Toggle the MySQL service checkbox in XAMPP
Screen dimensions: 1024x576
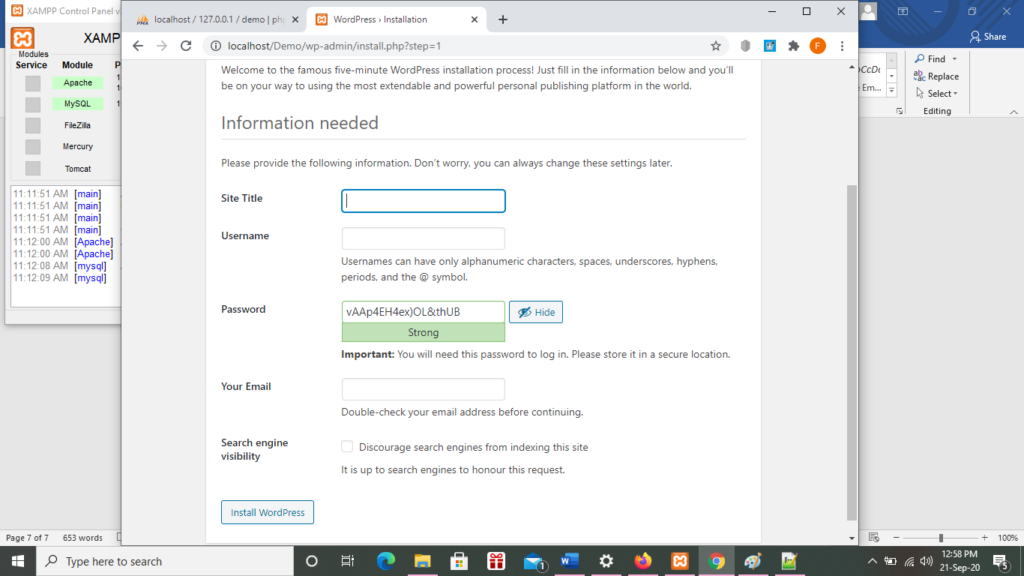(x=33, y=104)
